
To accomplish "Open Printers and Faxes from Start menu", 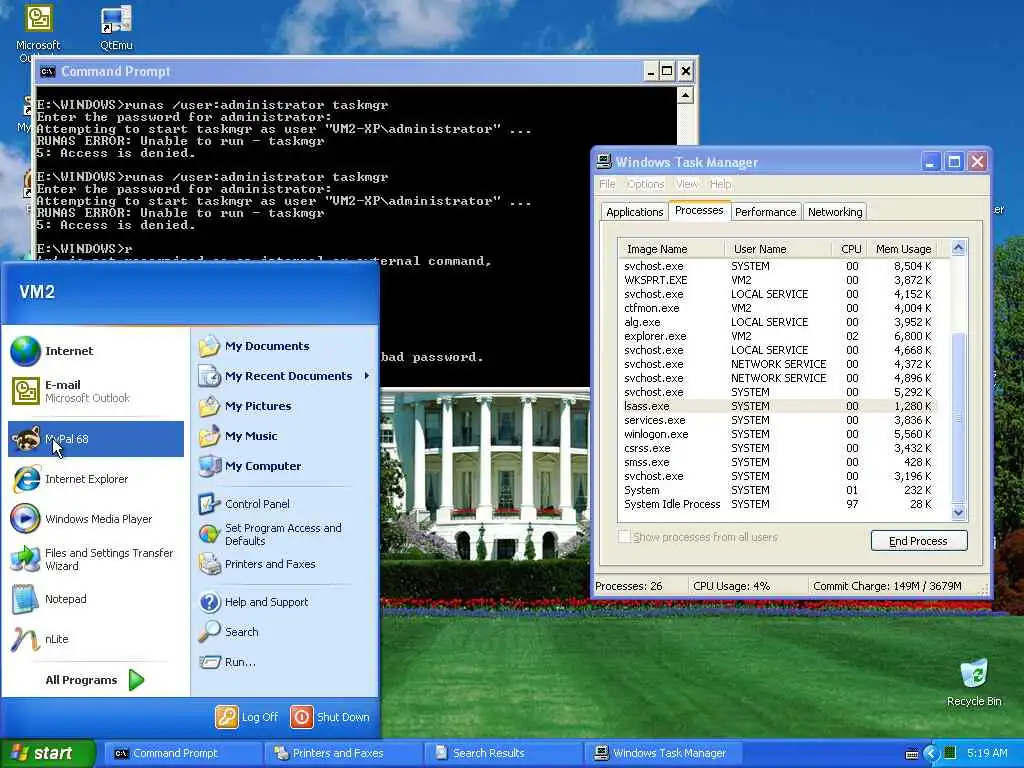I will 285,564.
